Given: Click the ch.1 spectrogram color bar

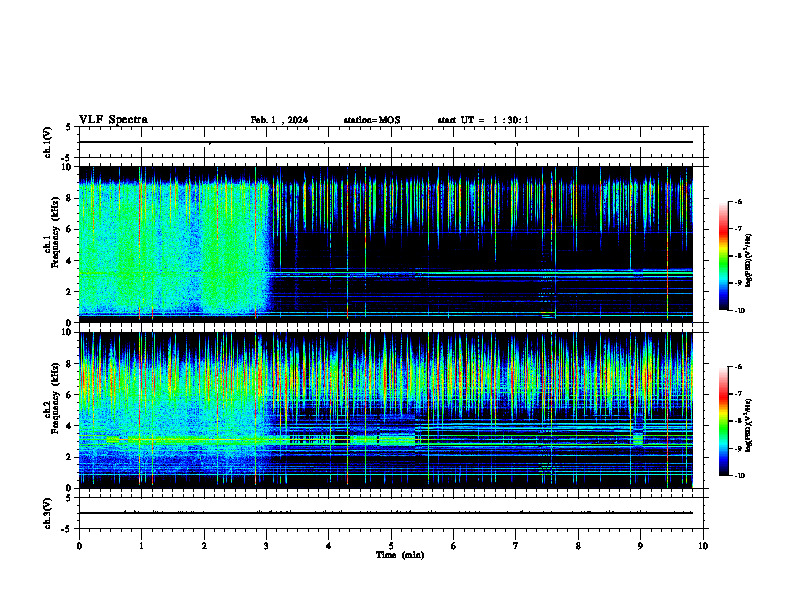Looking at the screenshot, I should pos(723,256).
